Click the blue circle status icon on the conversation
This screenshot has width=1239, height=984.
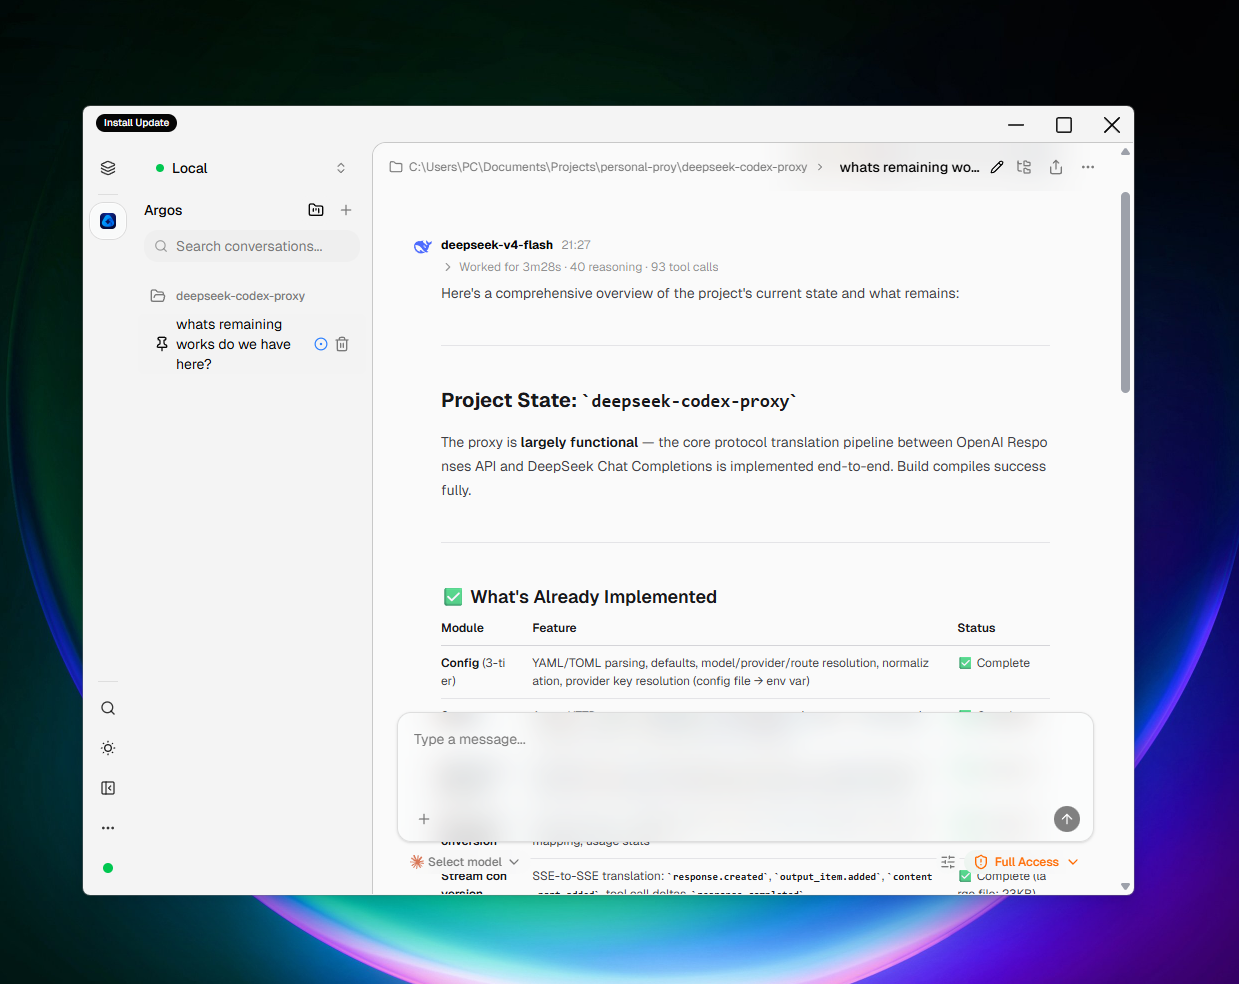[x=321, y=344]
